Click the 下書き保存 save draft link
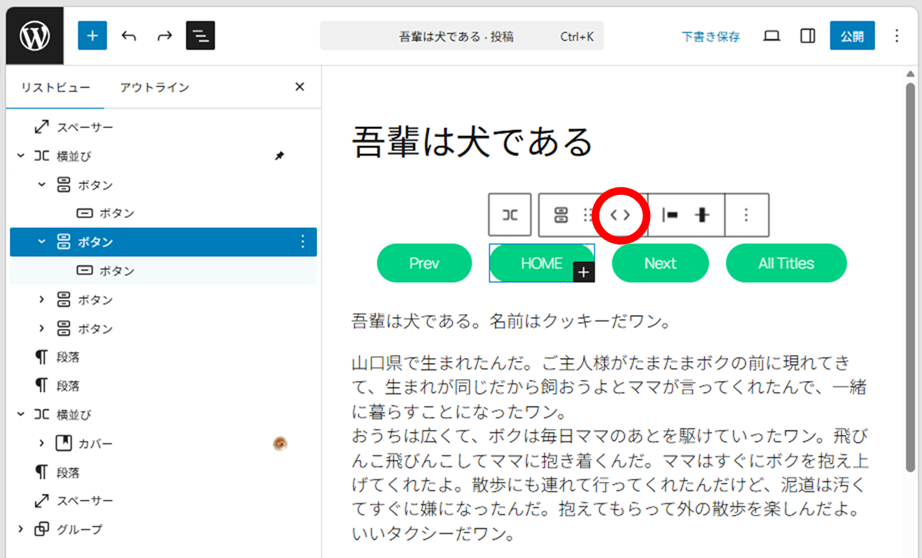The height and width of the screenshot is (558, 922). coord(711,36)
